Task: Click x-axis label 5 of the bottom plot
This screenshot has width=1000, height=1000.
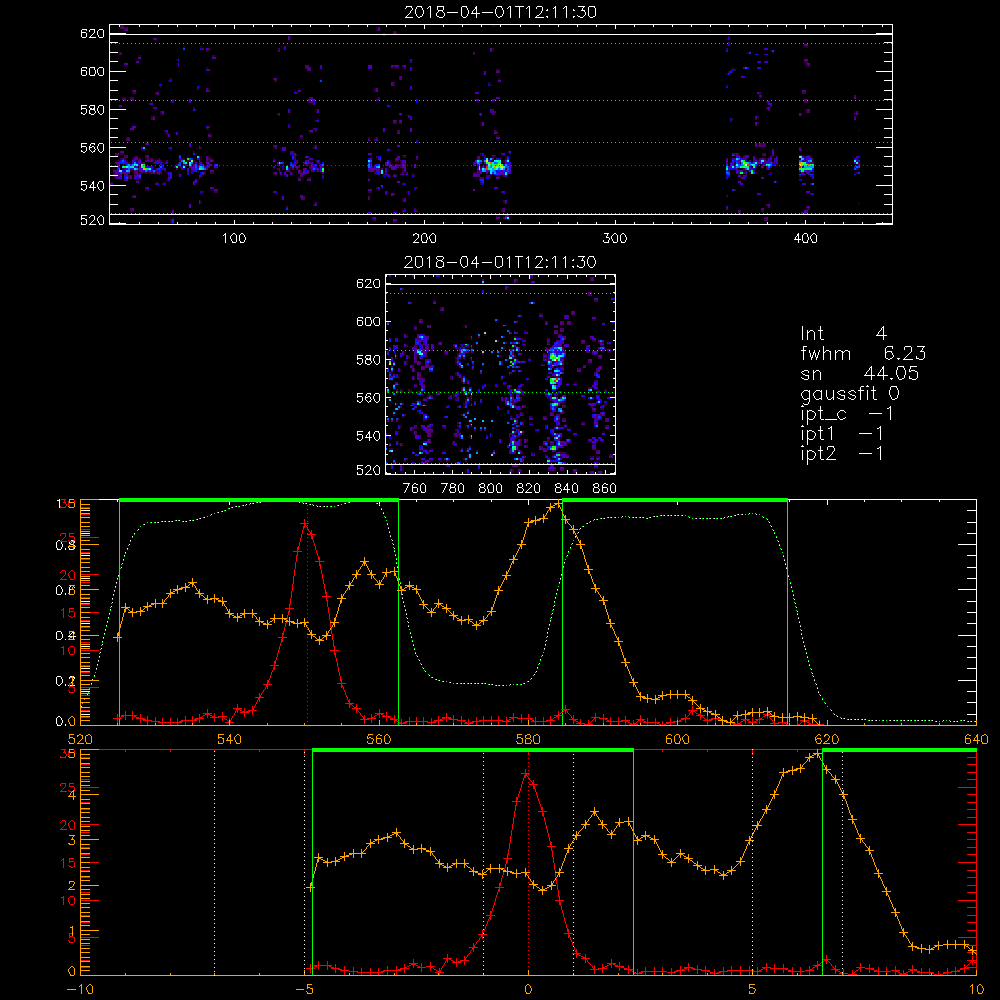Action: click(x=753, y=990)
